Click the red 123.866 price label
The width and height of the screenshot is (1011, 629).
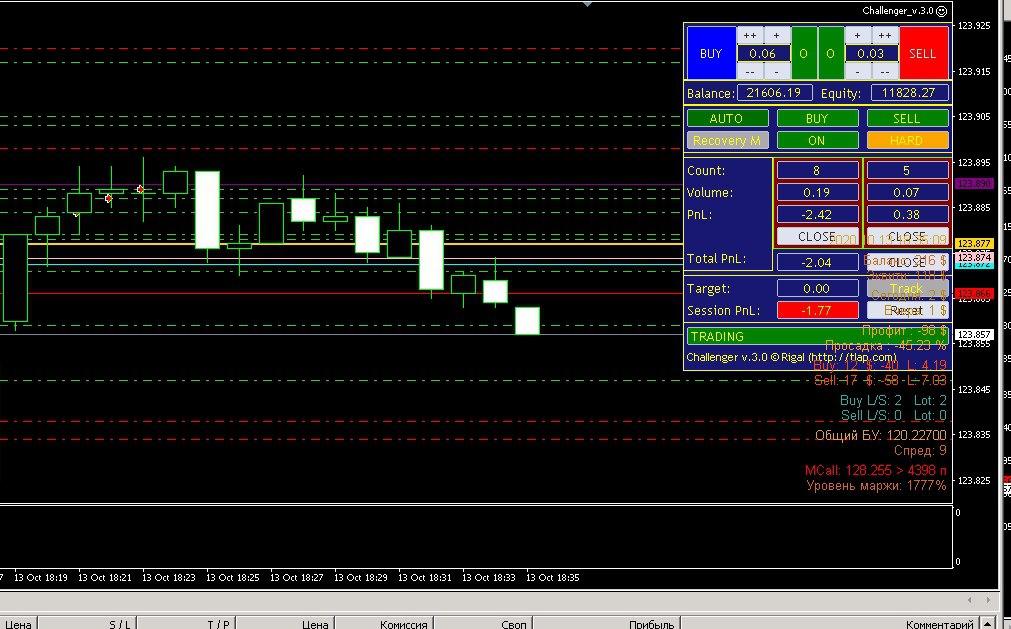(x=974, y=293)
